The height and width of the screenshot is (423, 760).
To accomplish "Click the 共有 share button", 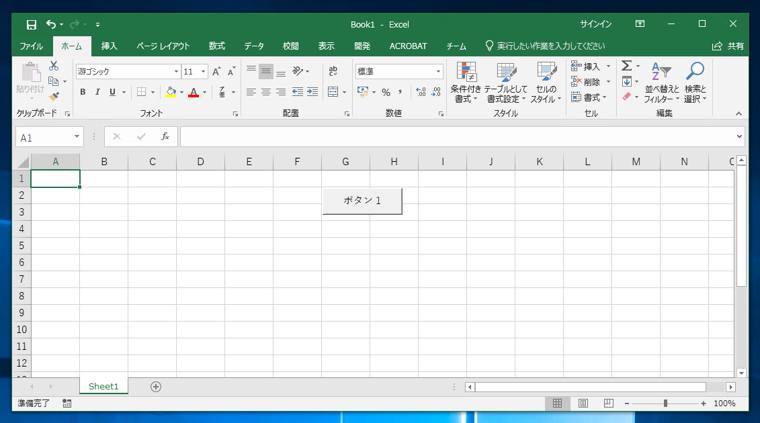I will [x=728, y=46].
